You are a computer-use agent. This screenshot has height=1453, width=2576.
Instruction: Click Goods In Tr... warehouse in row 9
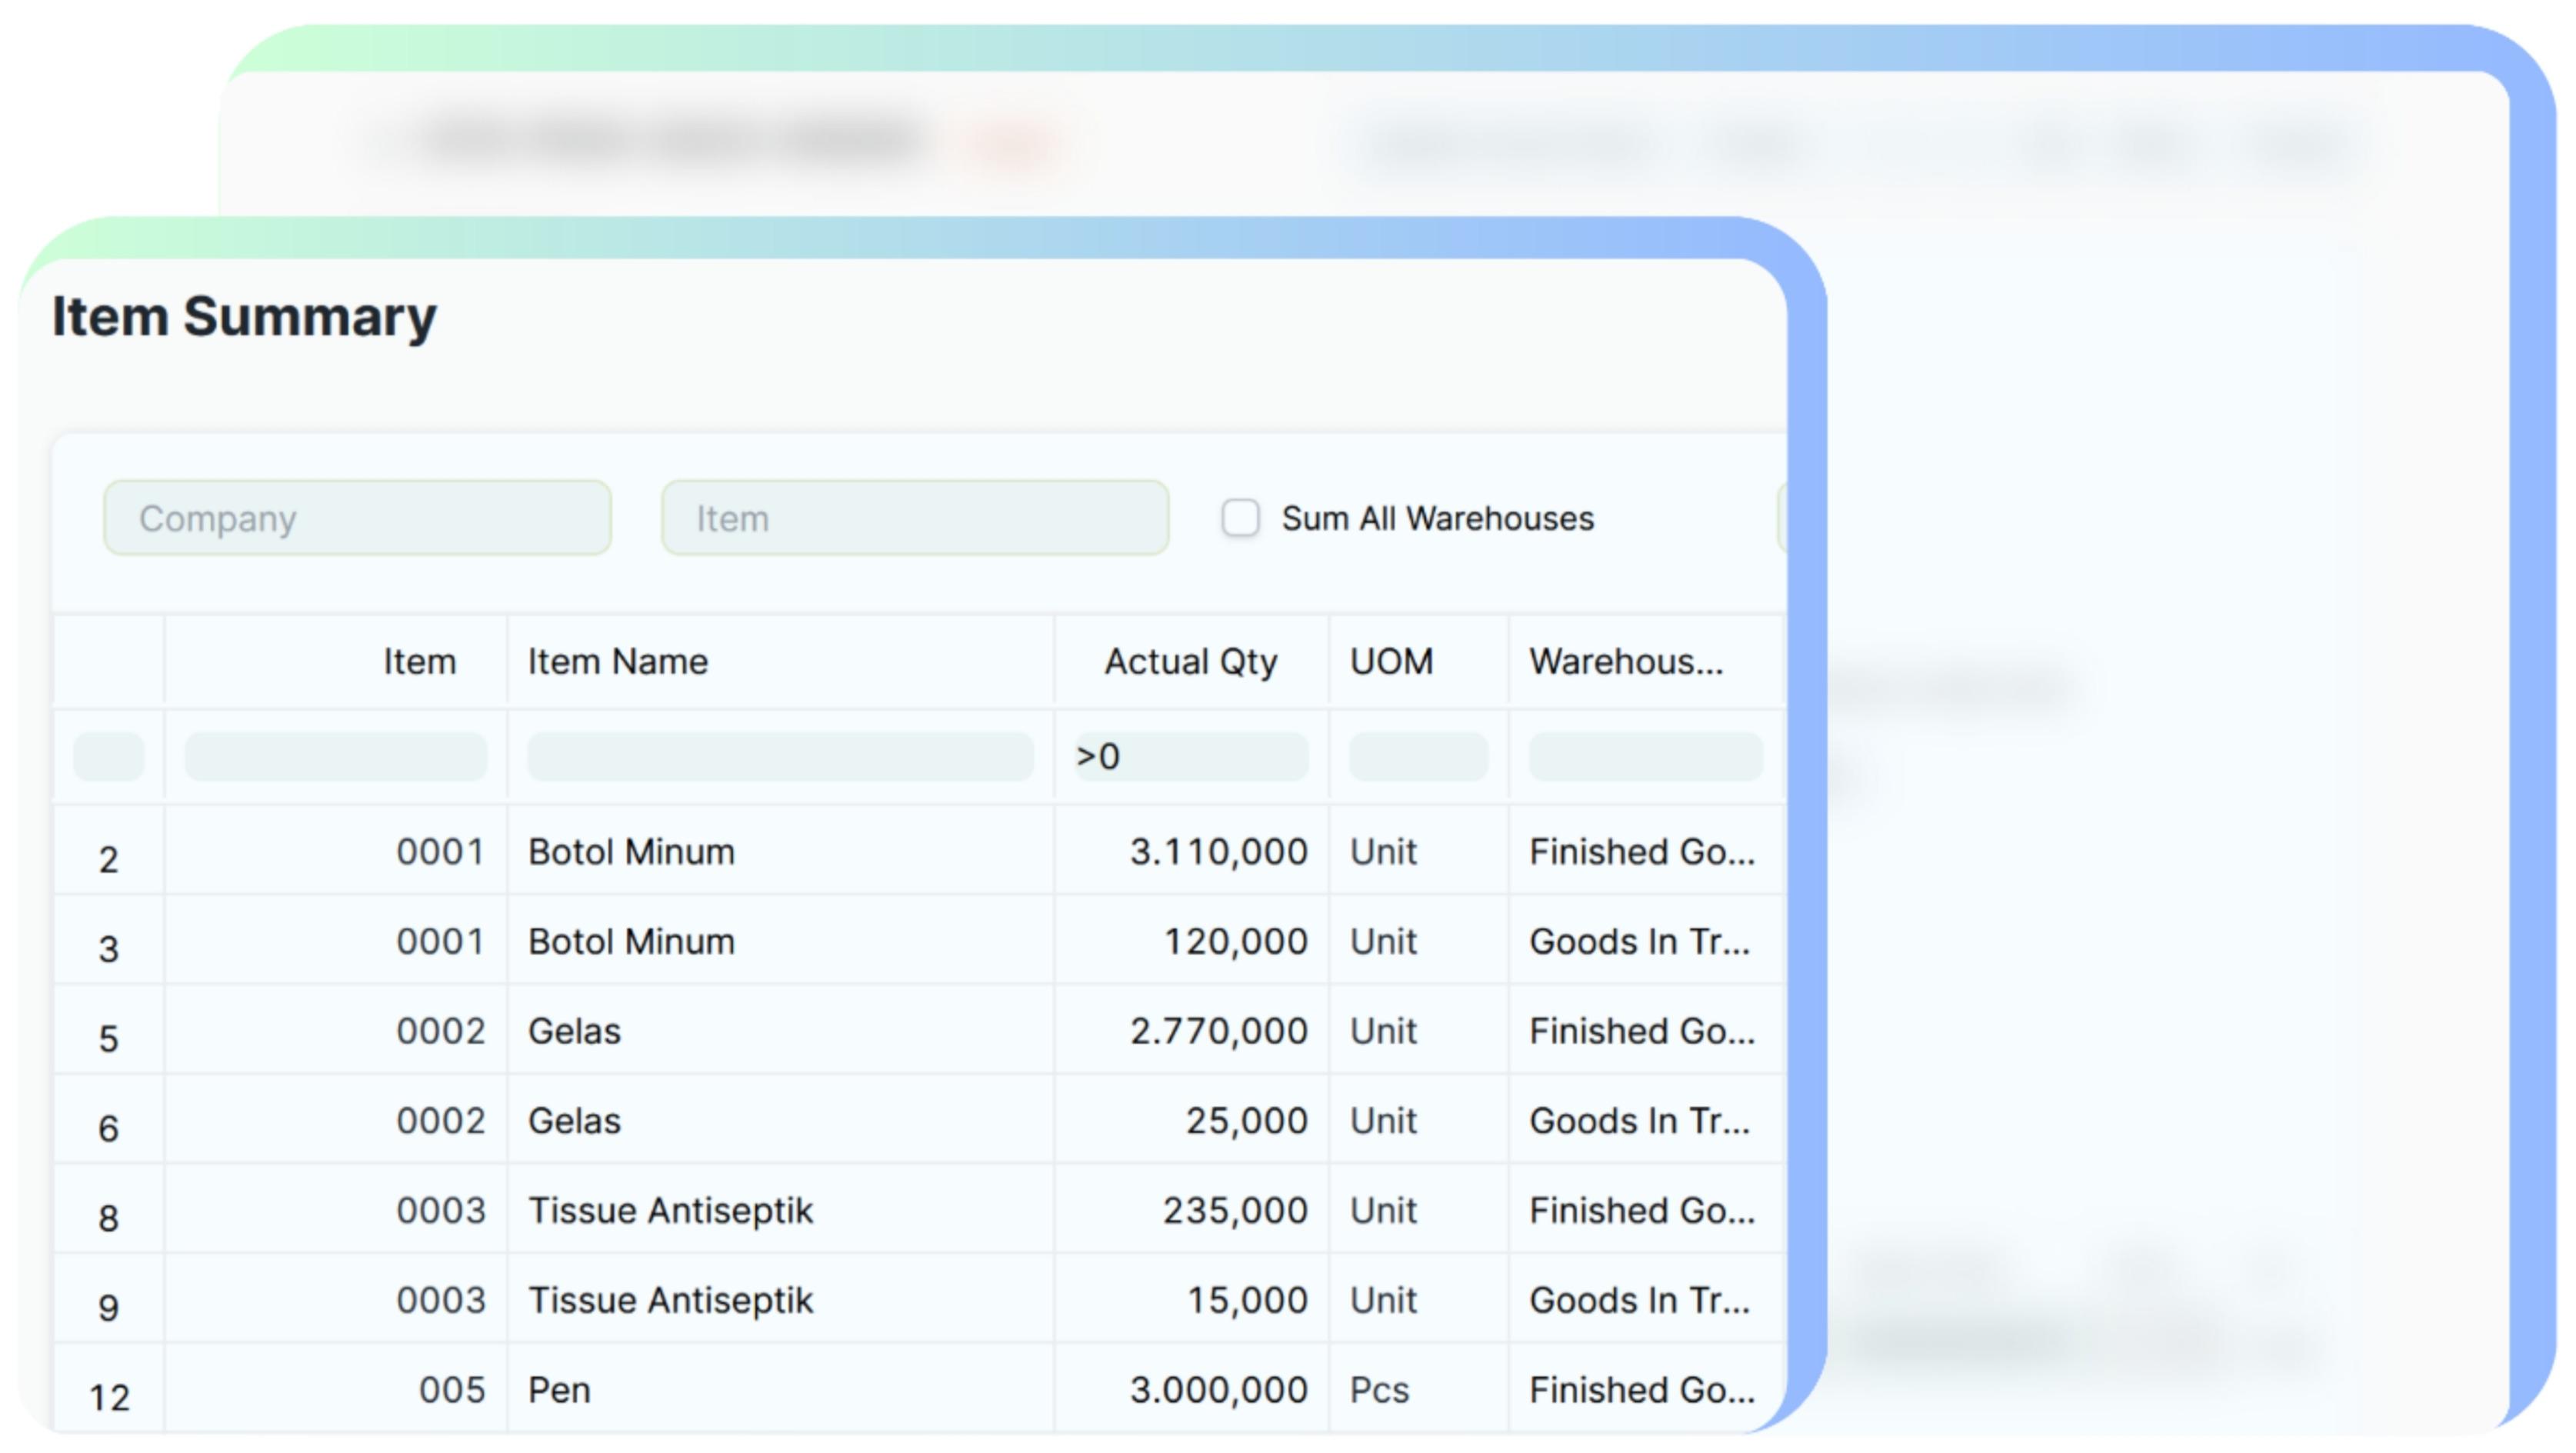(x=1639, y=1300)
